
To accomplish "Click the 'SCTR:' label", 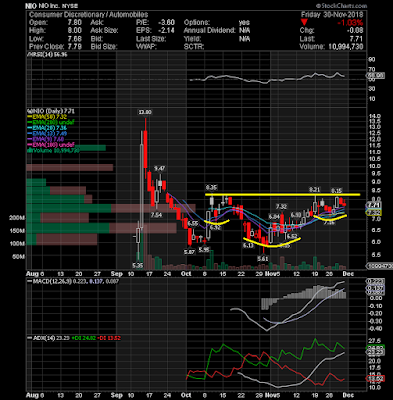I will [x=194, y=46].
